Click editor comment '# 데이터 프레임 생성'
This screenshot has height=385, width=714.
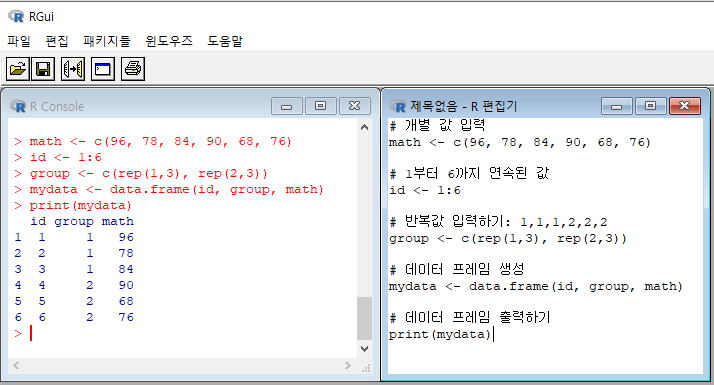(x=457, y=270)
